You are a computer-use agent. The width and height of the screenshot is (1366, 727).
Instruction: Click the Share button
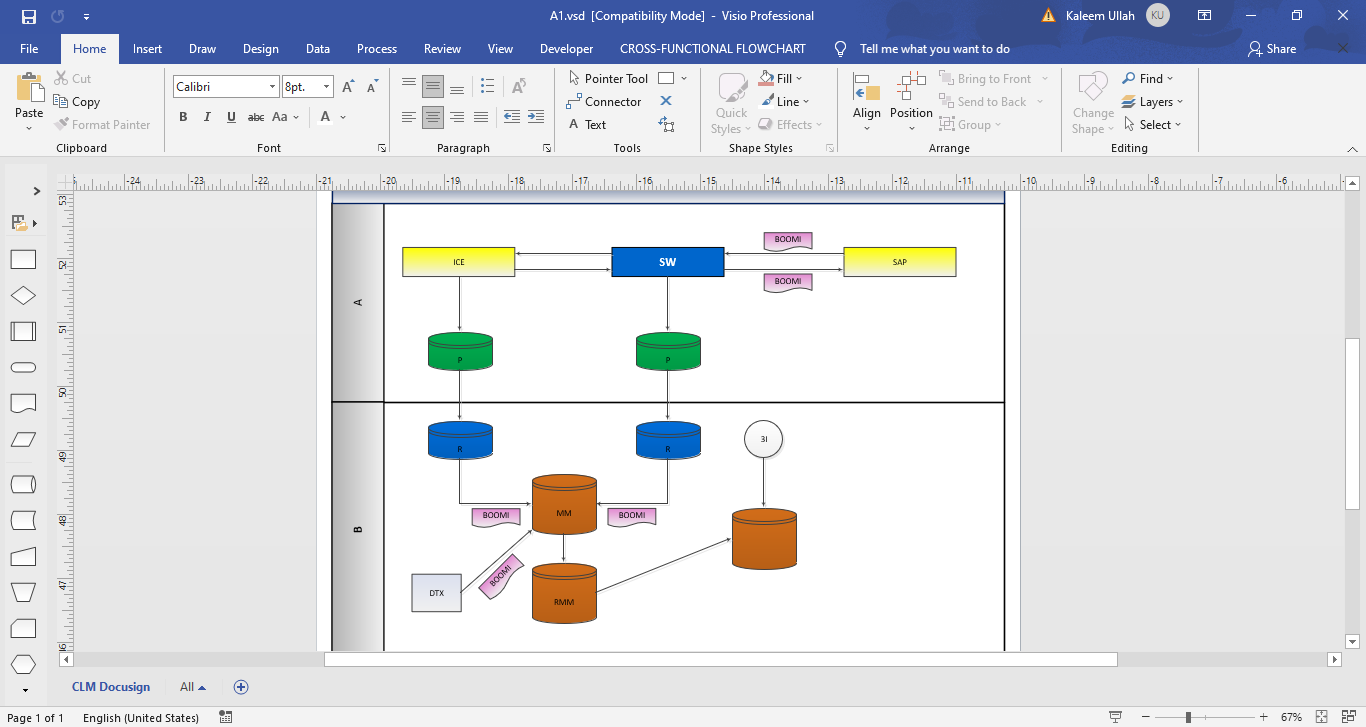pos(1271,48)
